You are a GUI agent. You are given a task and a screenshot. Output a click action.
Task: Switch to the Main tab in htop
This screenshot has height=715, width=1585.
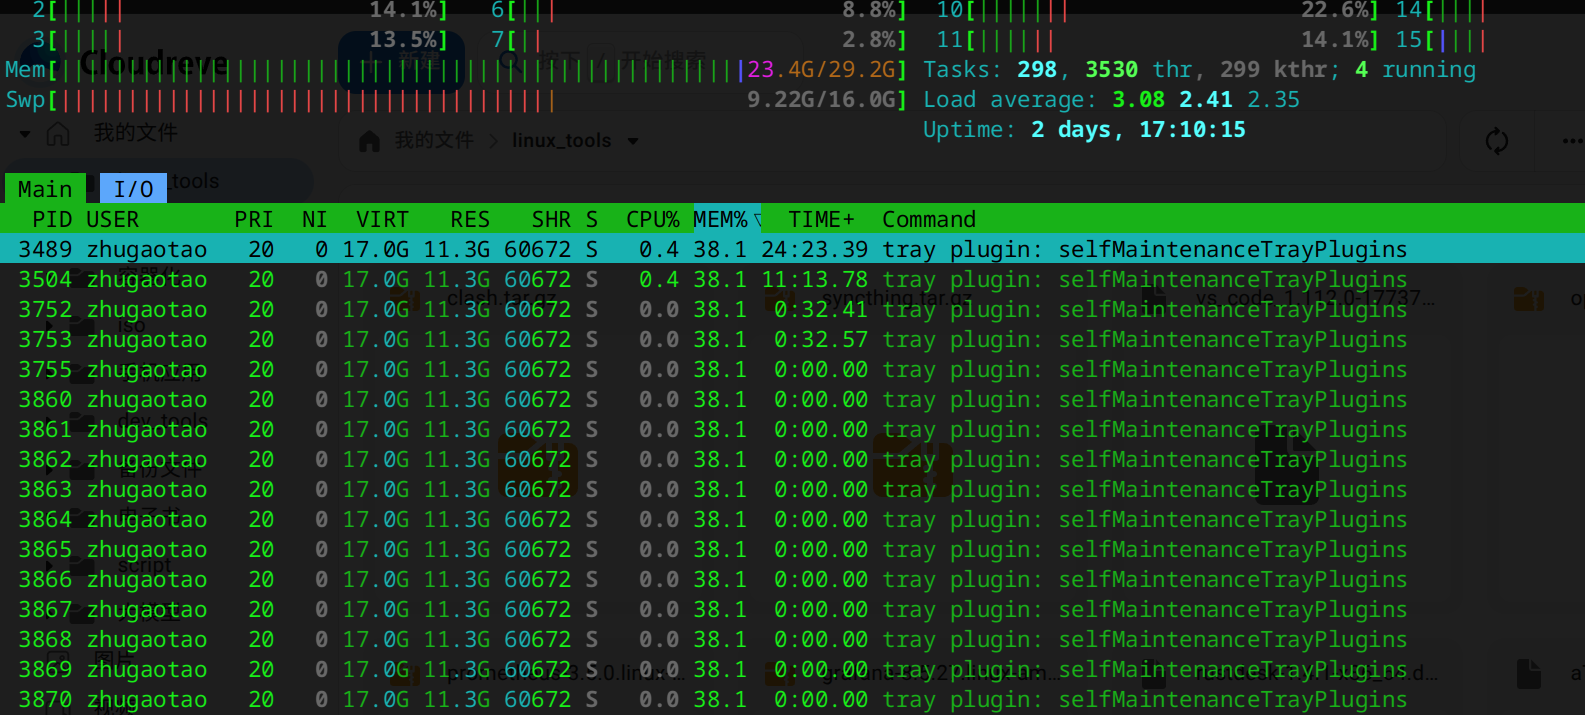pos(45,189)
